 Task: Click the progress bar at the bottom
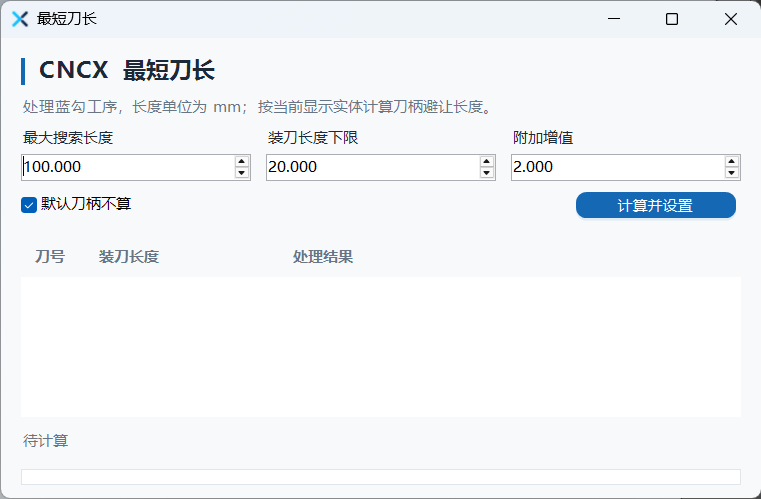[381, 477]
